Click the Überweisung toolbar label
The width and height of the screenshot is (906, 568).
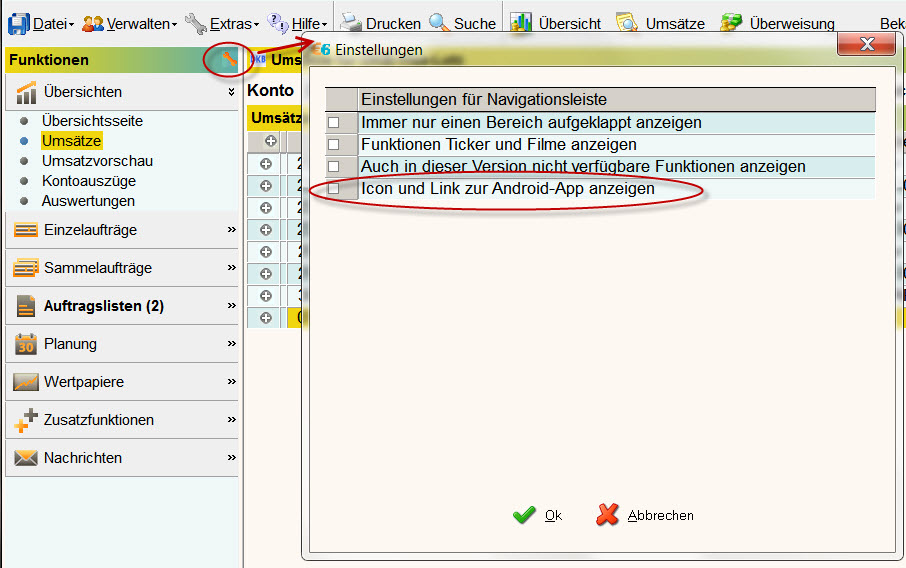792,24
